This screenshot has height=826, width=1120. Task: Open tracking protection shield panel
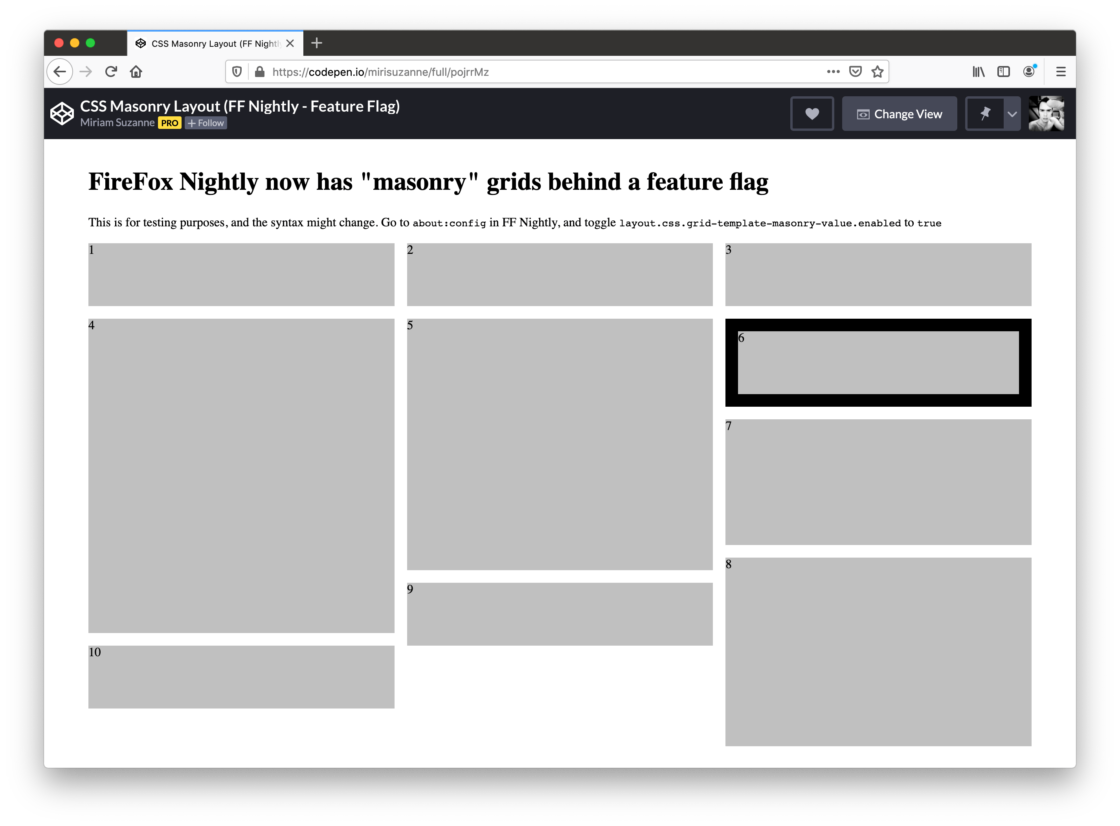(237, 72)
